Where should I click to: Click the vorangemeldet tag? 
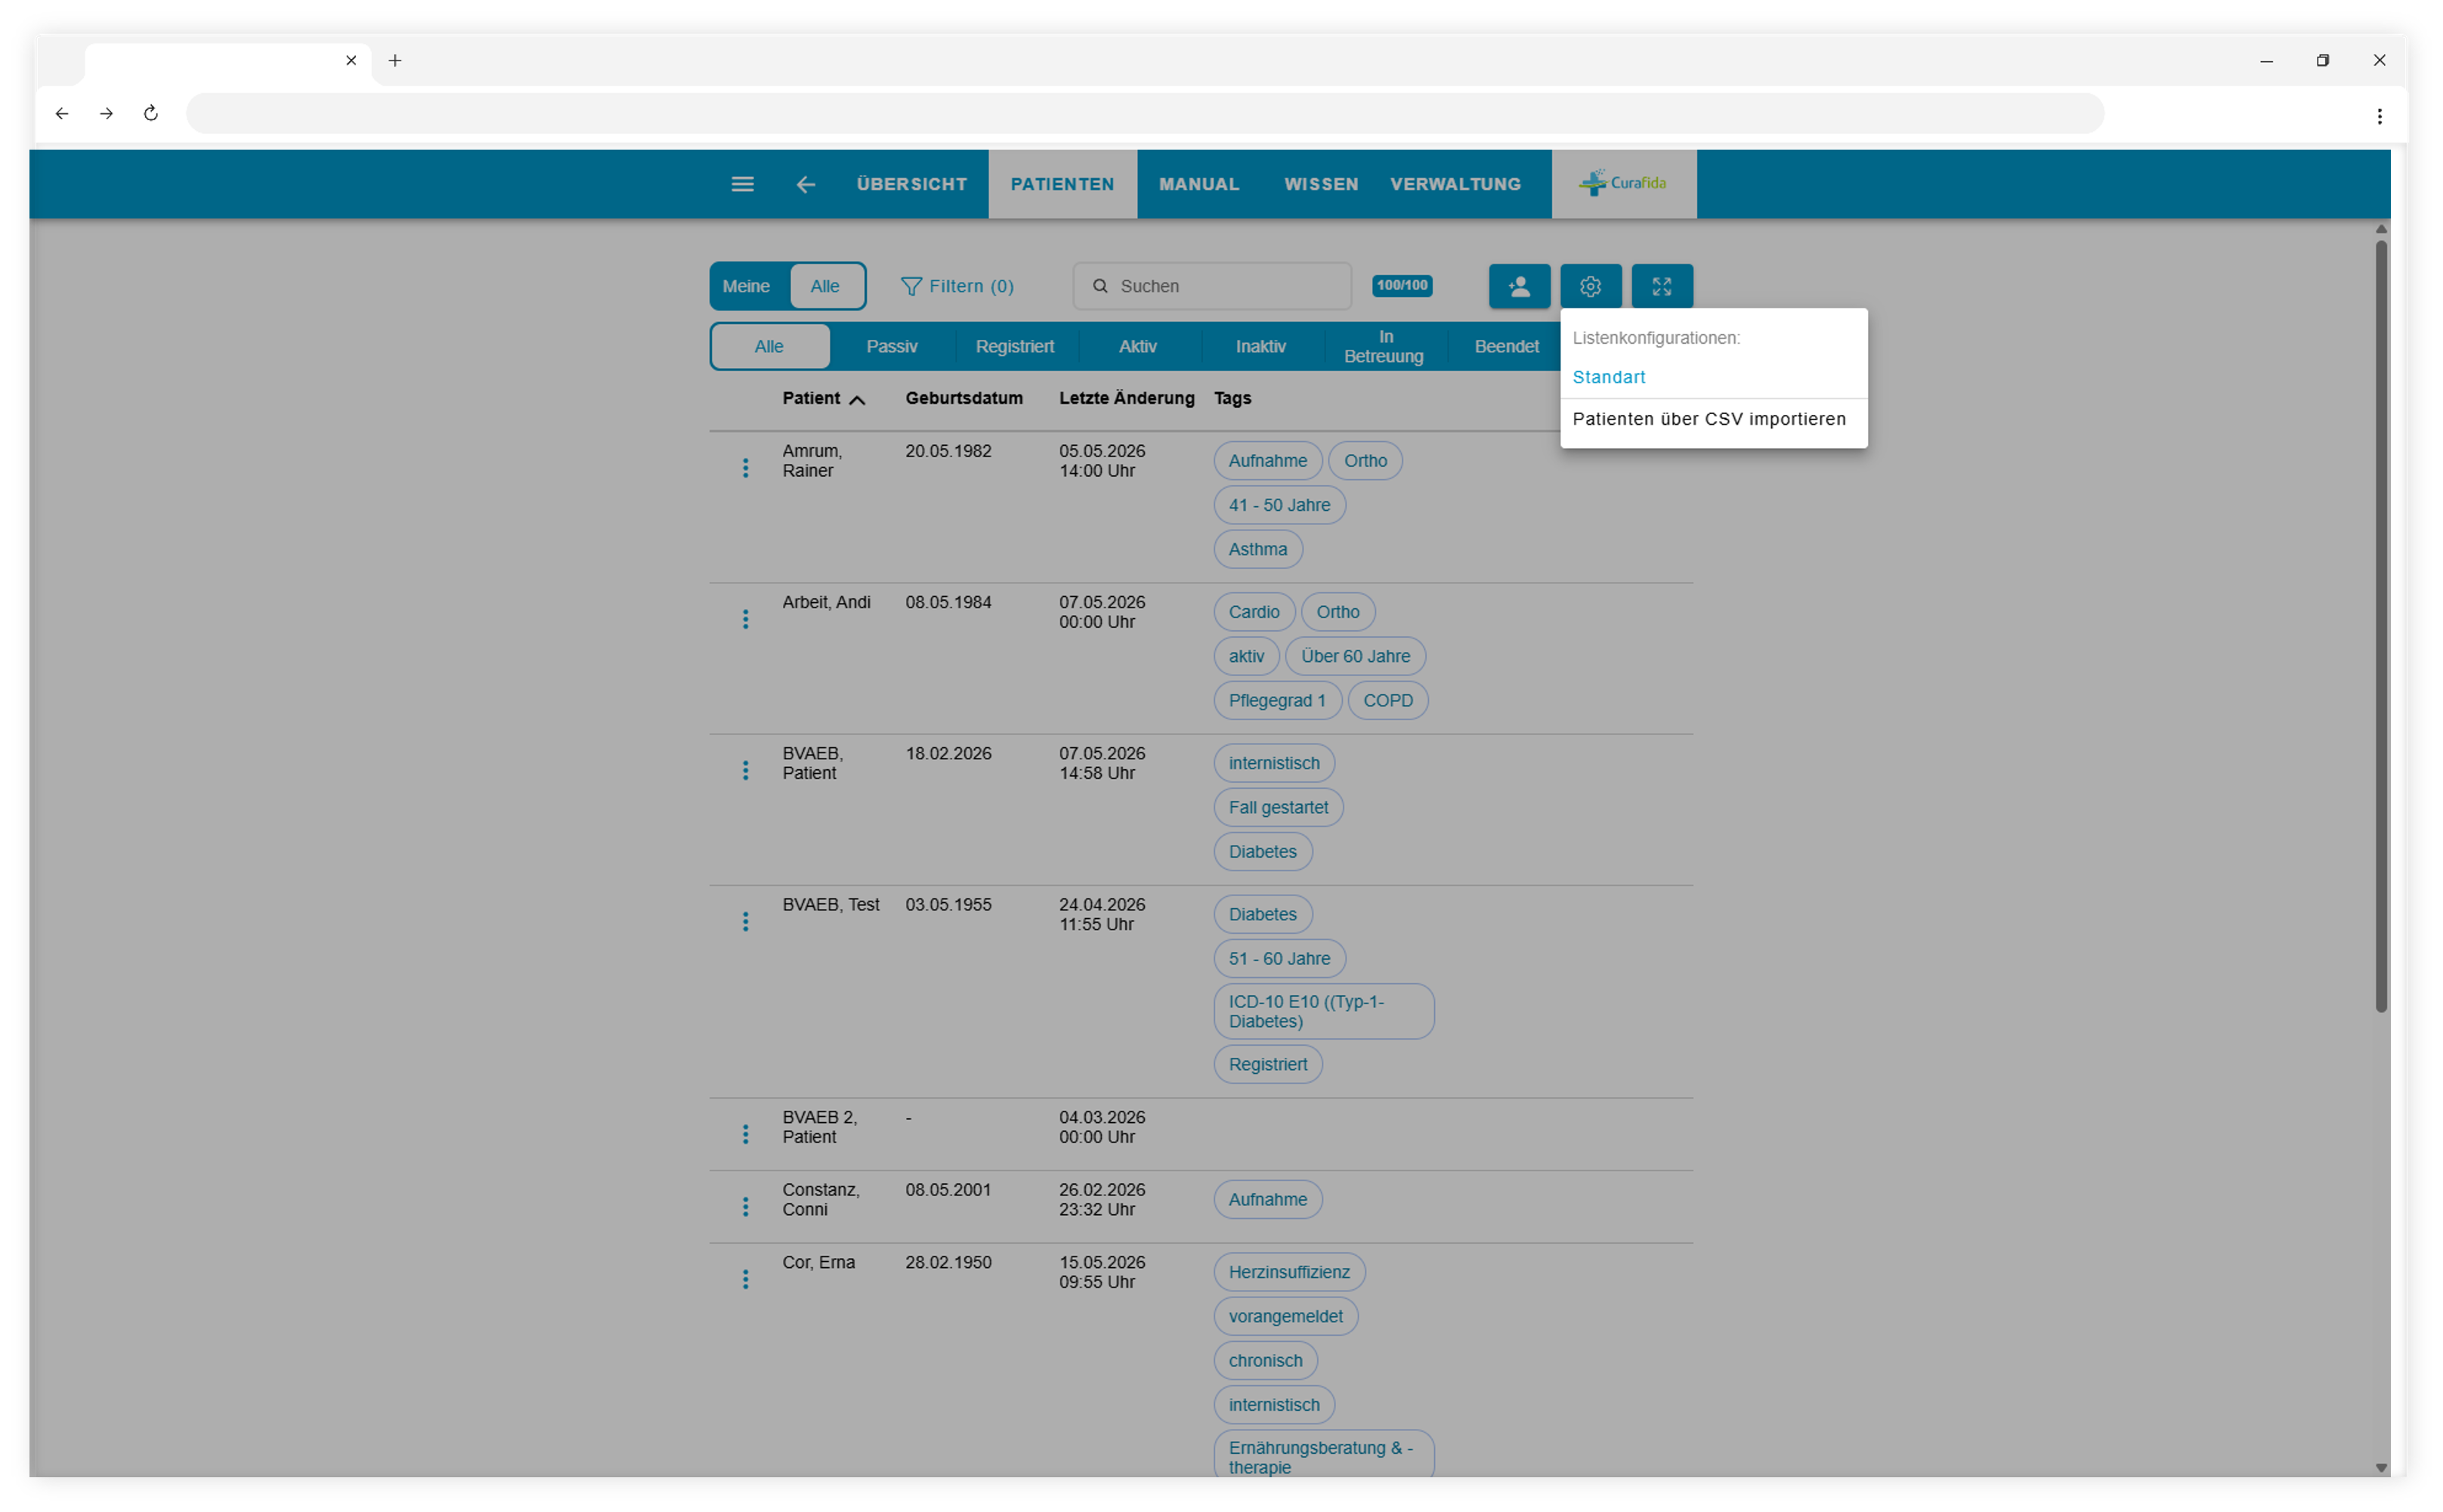(1285, 1316)
